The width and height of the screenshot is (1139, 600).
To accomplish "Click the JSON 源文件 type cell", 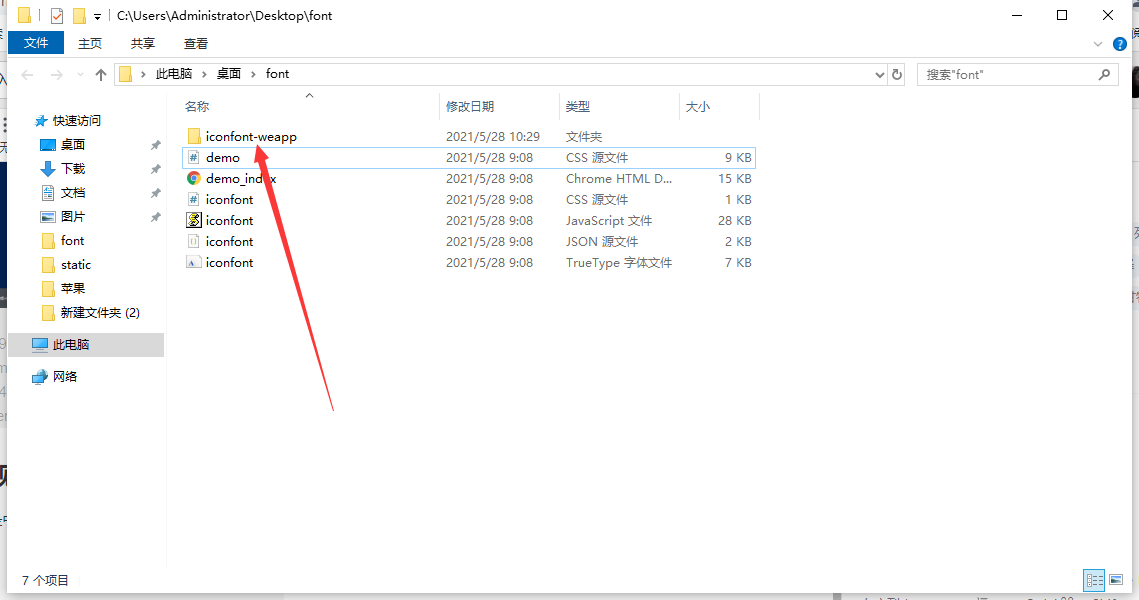I will (x=602, y=241).
